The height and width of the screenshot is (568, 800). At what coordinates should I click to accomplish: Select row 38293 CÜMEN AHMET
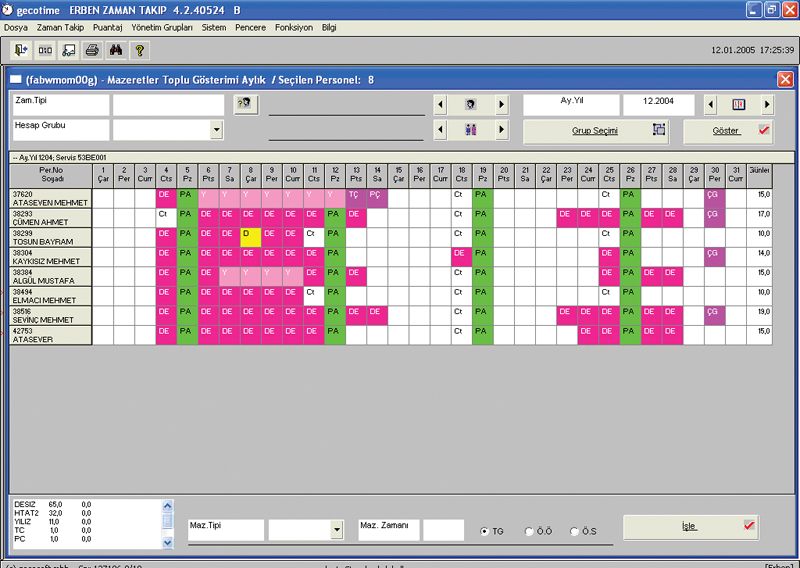51,218
